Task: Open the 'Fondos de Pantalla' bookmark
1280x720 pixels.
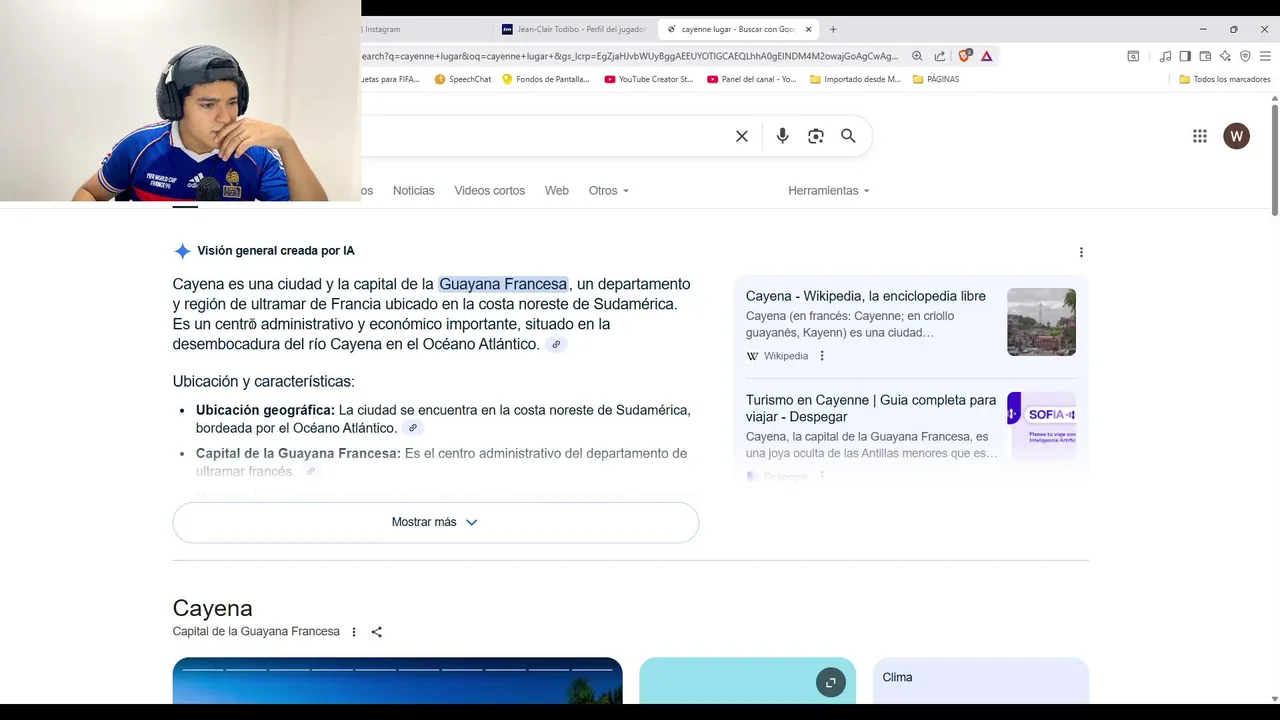Action: coord(546,79)
